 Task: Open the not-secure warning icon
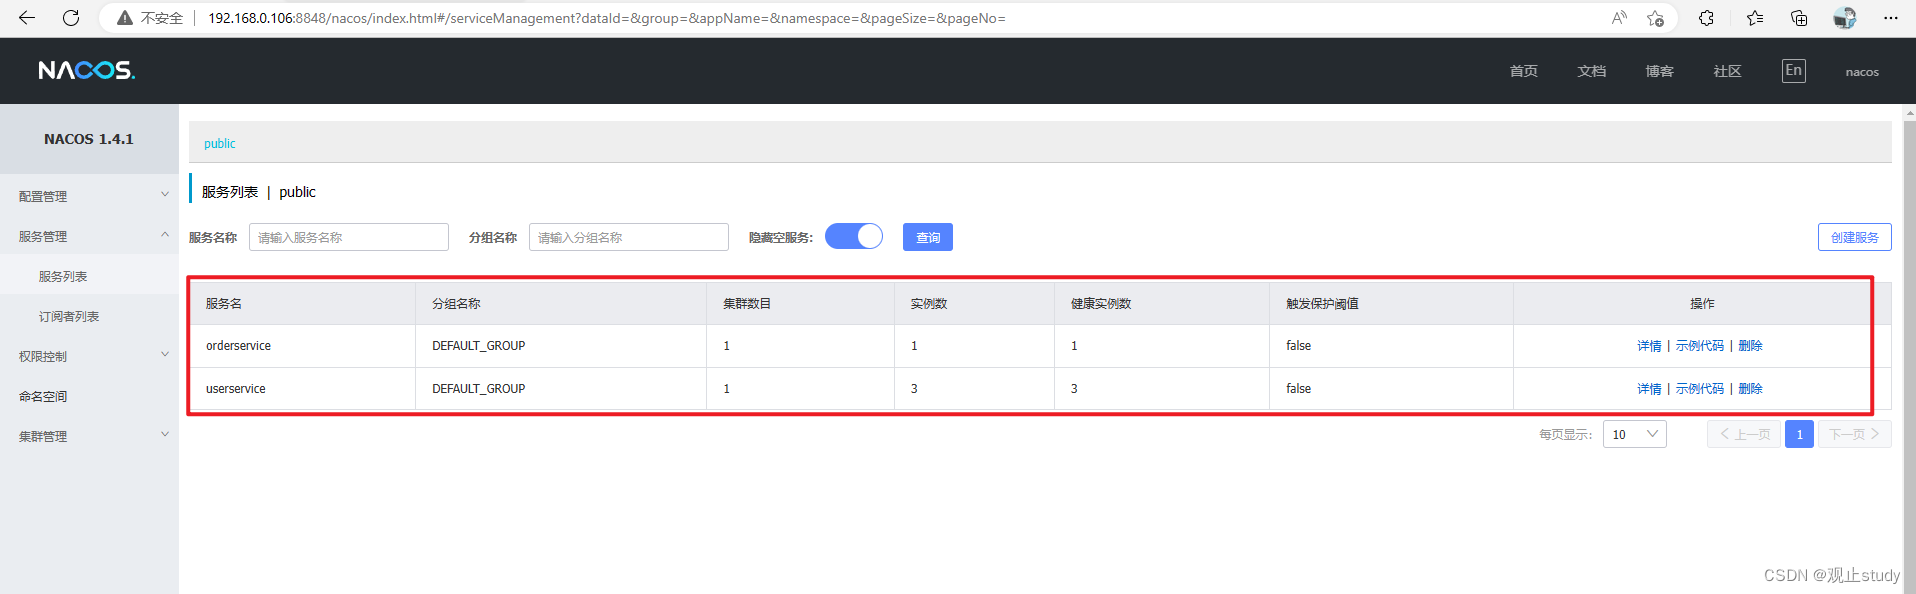(125, 18)
